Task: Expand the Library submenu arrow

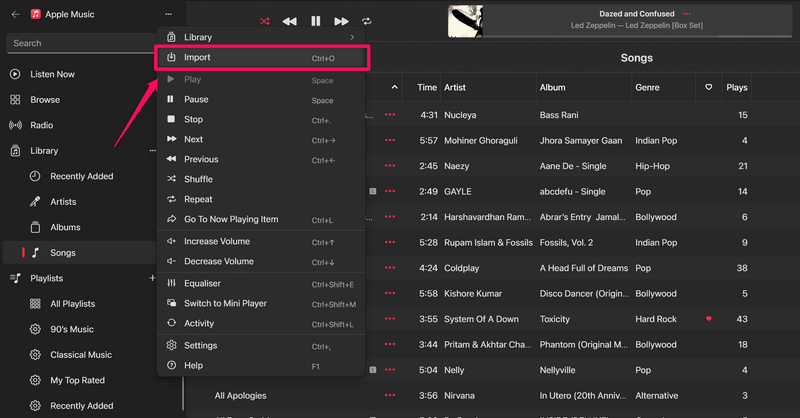Action: (x=351, y=37)
